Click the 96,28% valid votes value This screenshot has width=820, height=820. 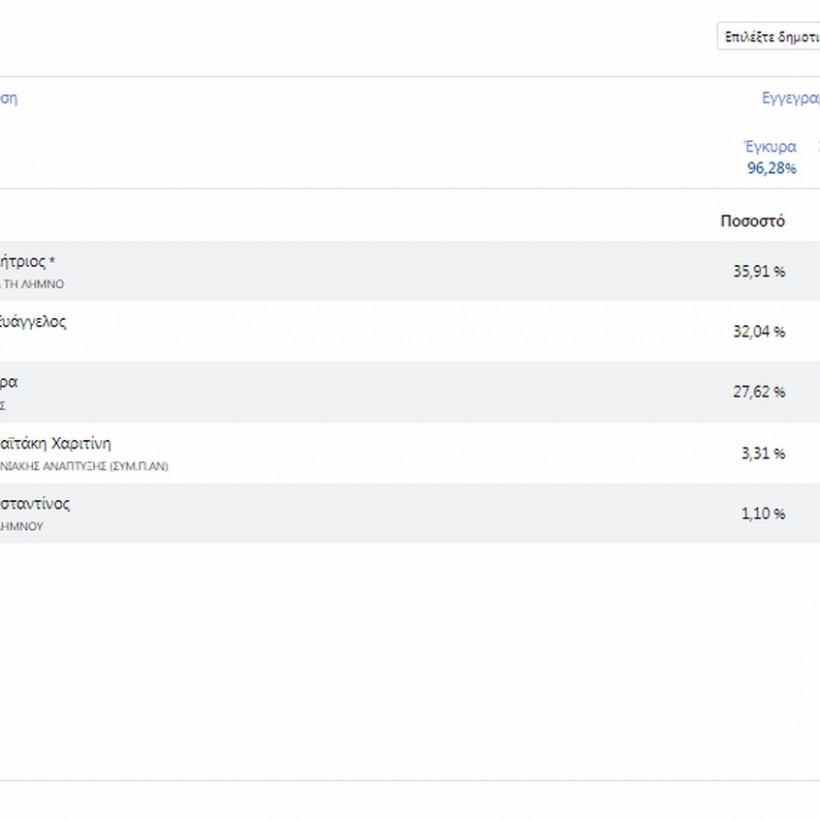coord(771,168)
